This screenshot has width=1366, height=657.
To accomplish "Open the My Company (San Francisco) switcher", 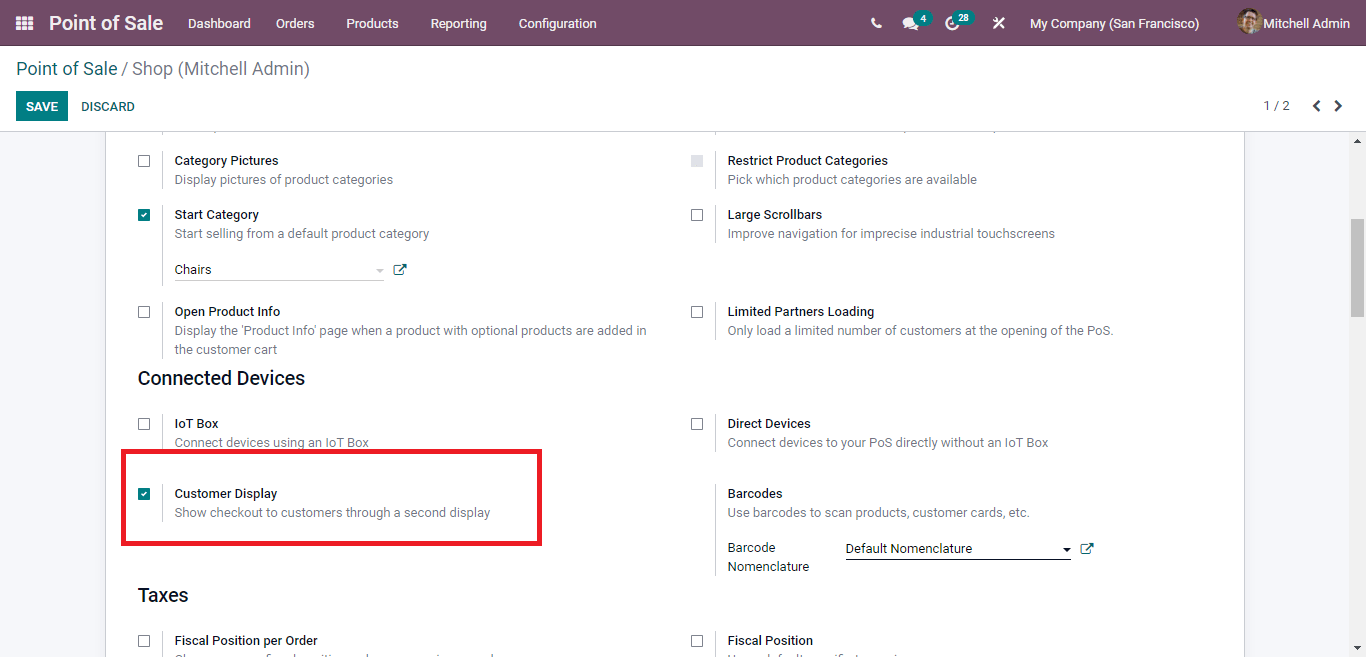I will pos(1114,23).
